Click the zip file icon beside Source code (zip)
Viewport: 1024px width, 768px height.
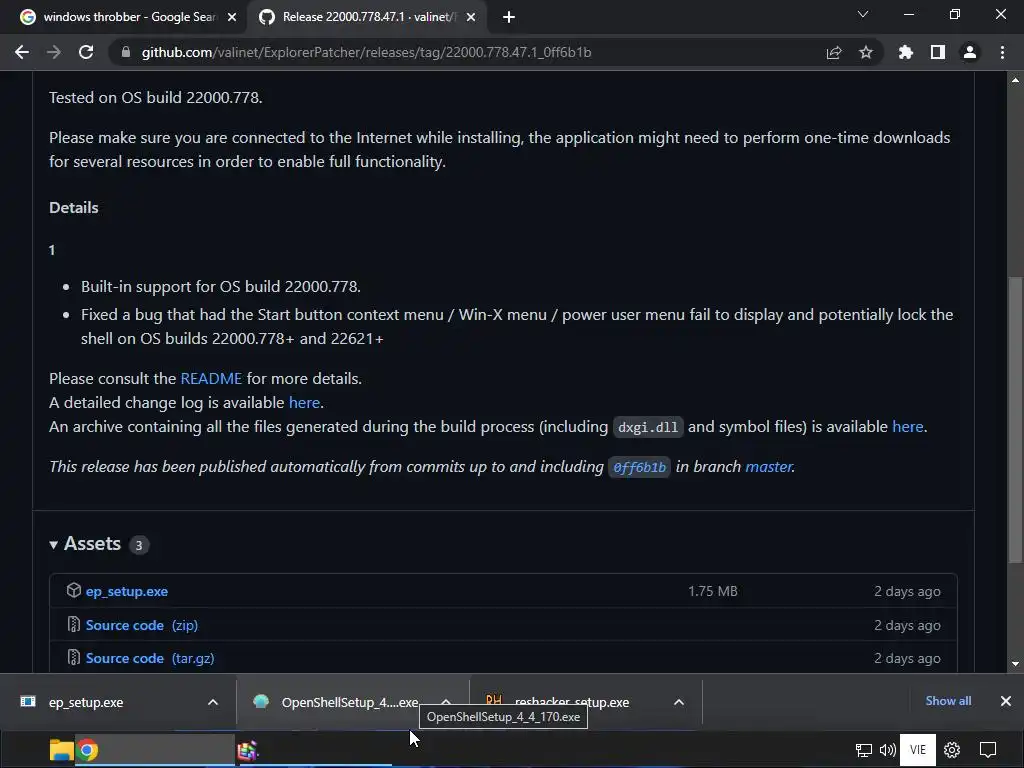point(74,624)
